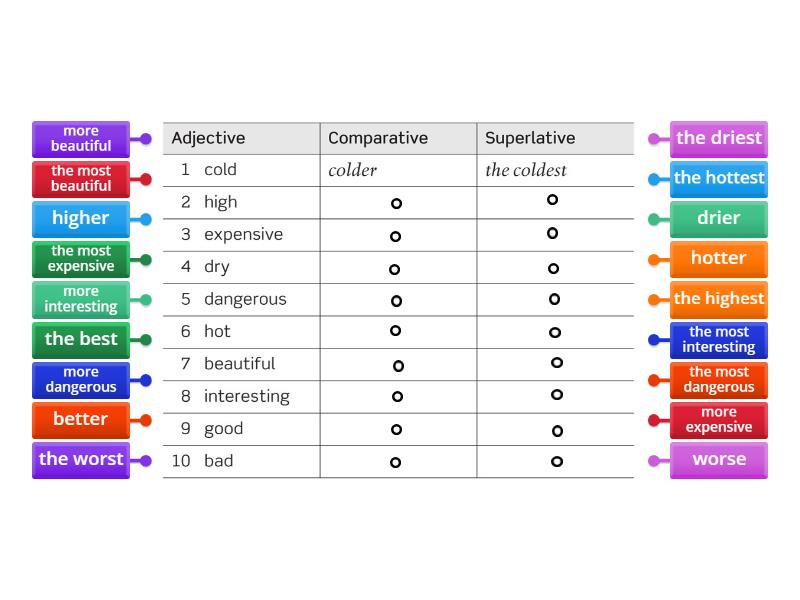This screenshot has width=800, height=600.
Task: Select the 'more dangerous' tile
Action: click(x=80, y=379)
